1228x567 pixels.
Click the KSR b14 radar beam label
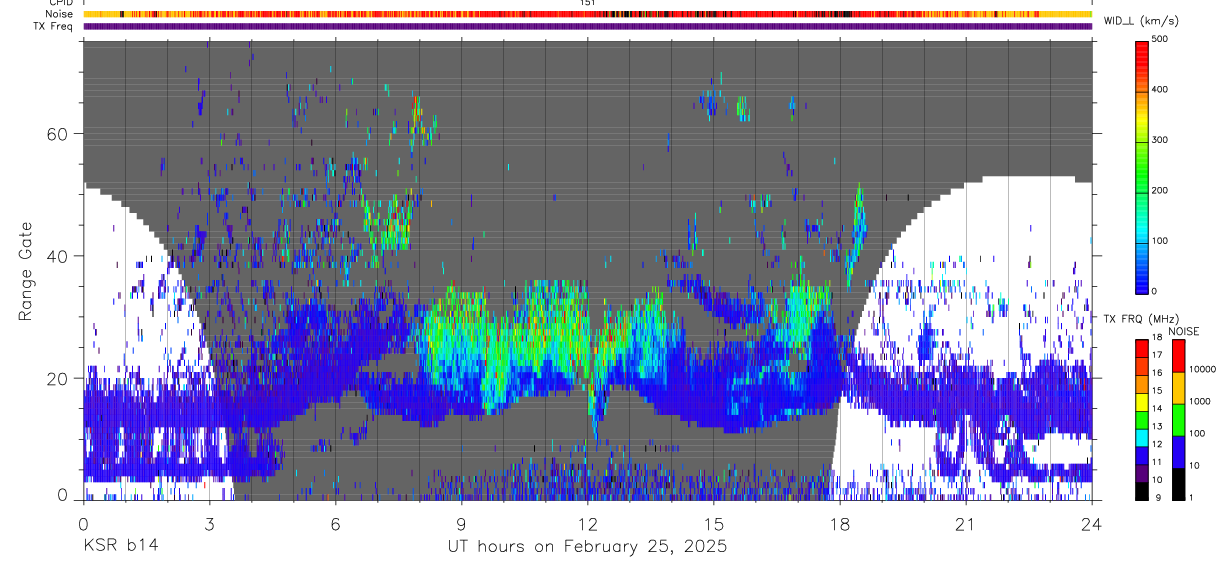tap(119, 546)
